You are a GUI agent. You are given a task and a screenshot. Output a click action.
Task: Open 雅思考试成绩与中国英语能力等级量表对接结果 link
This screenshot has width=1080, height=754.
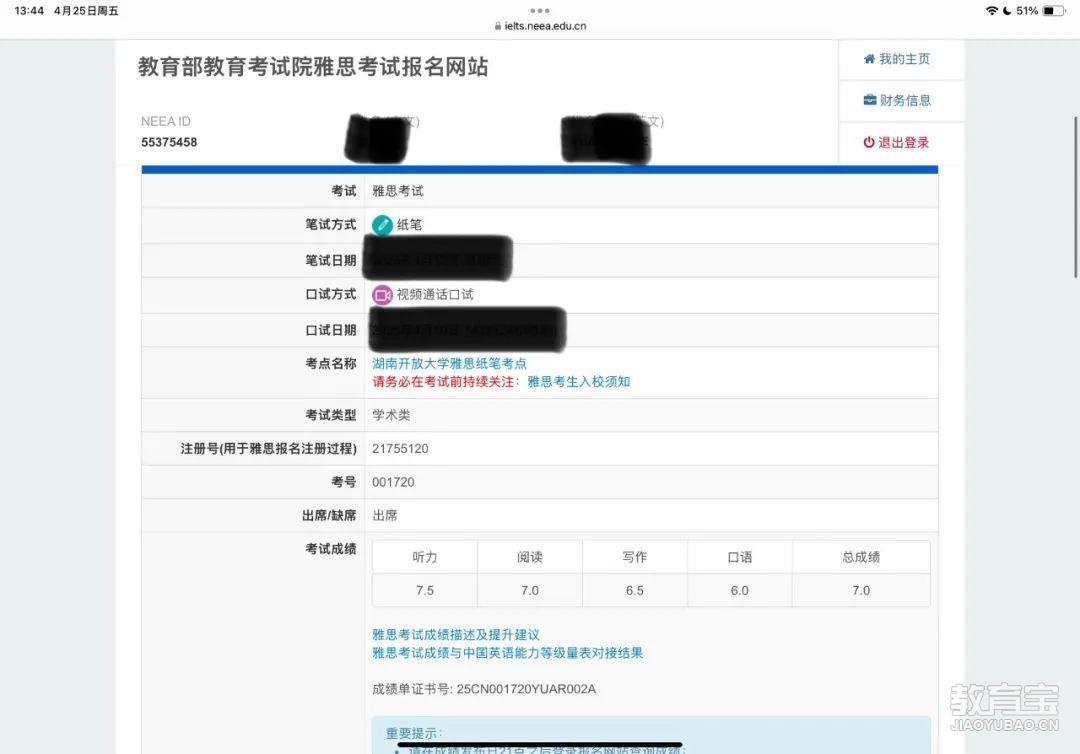tap(507, 653)
